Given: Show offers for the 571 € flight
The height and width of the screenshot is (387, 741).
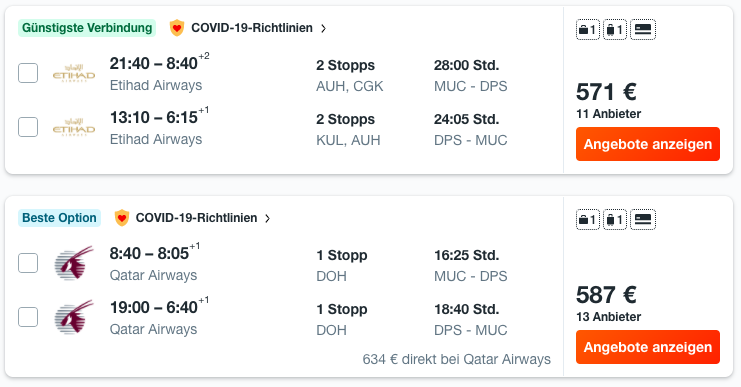Looking at the screenshot, I should coord(647,144).
